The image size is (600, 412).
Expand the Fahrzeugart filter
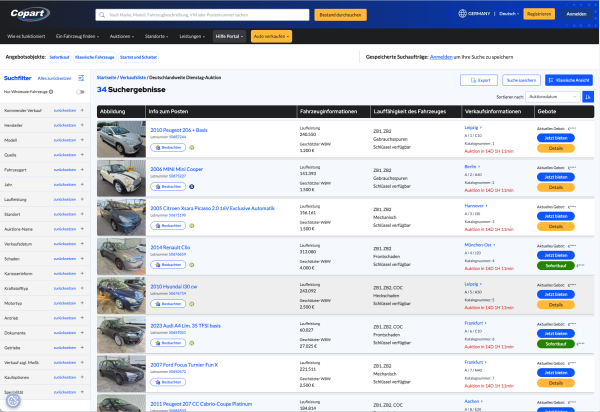point(82,169)
